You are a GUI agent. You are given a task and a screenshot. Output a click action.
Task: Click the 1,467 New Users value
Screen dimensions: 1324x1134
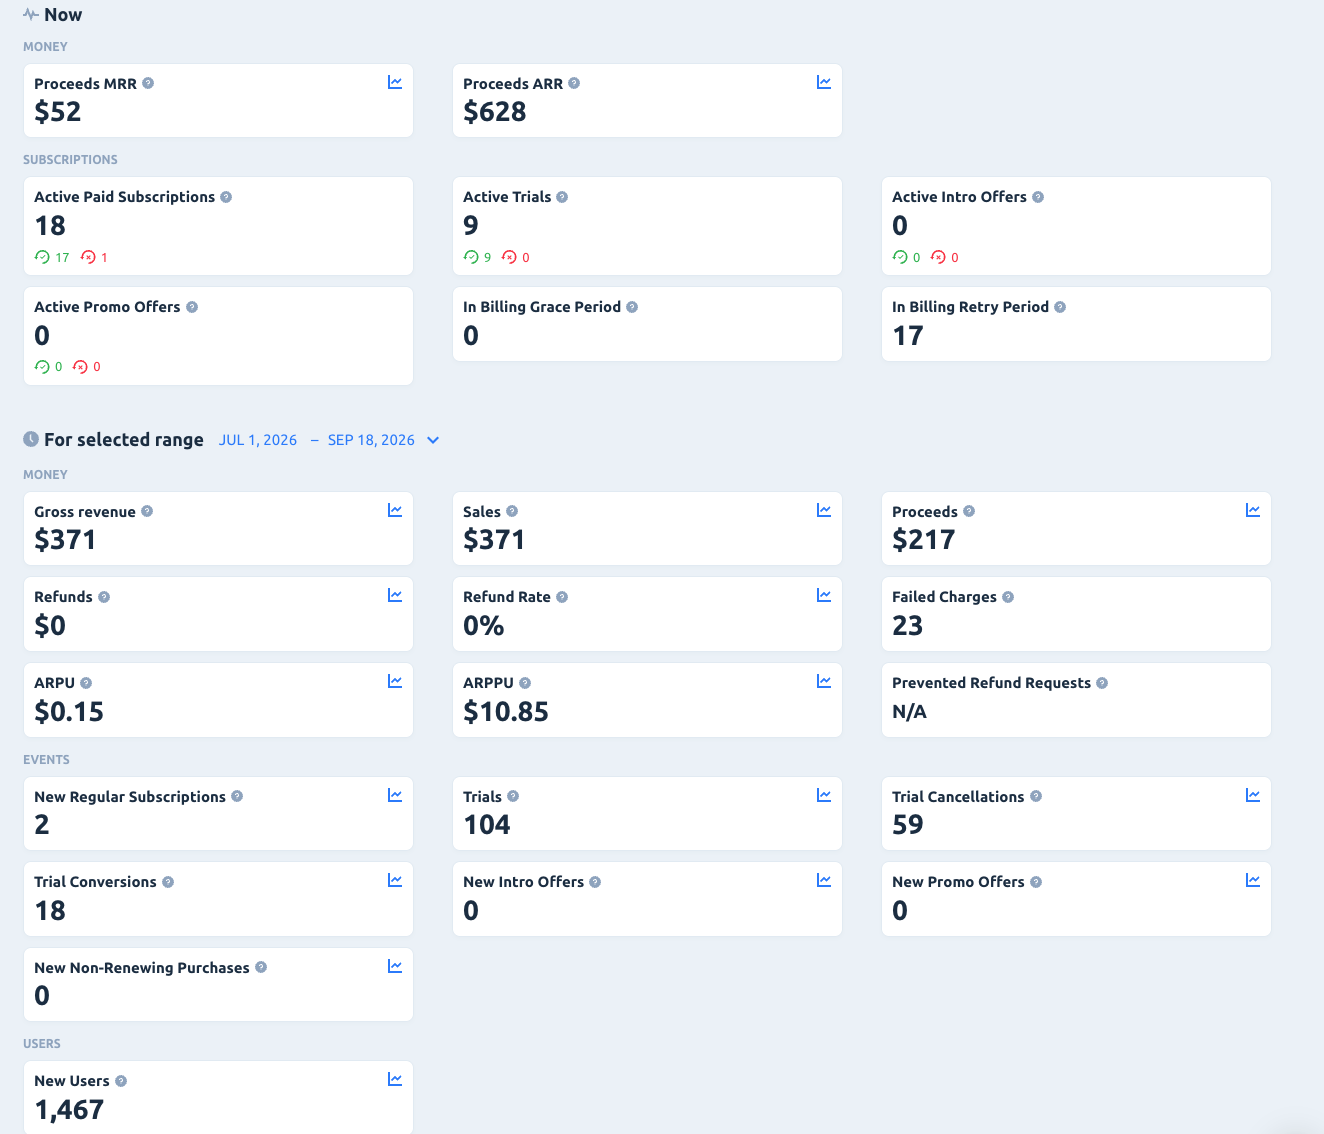pyautogui.click(x=69, y=1110)
